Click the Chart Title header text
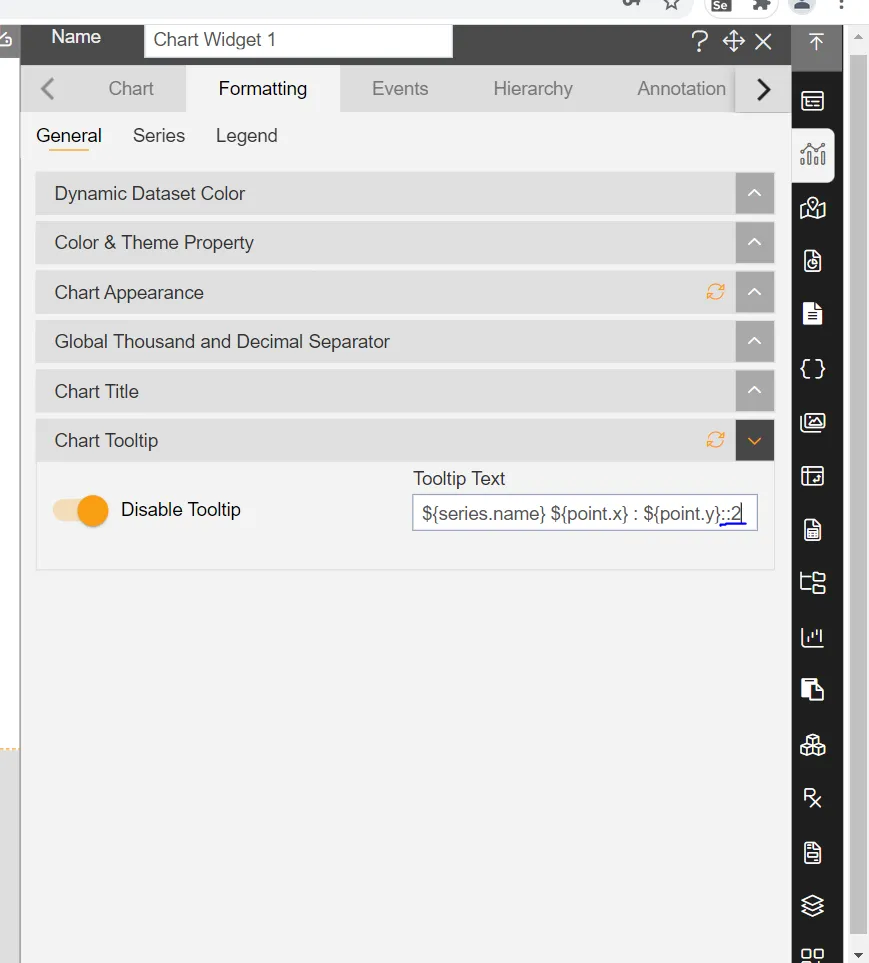 [x=96, y=391]
